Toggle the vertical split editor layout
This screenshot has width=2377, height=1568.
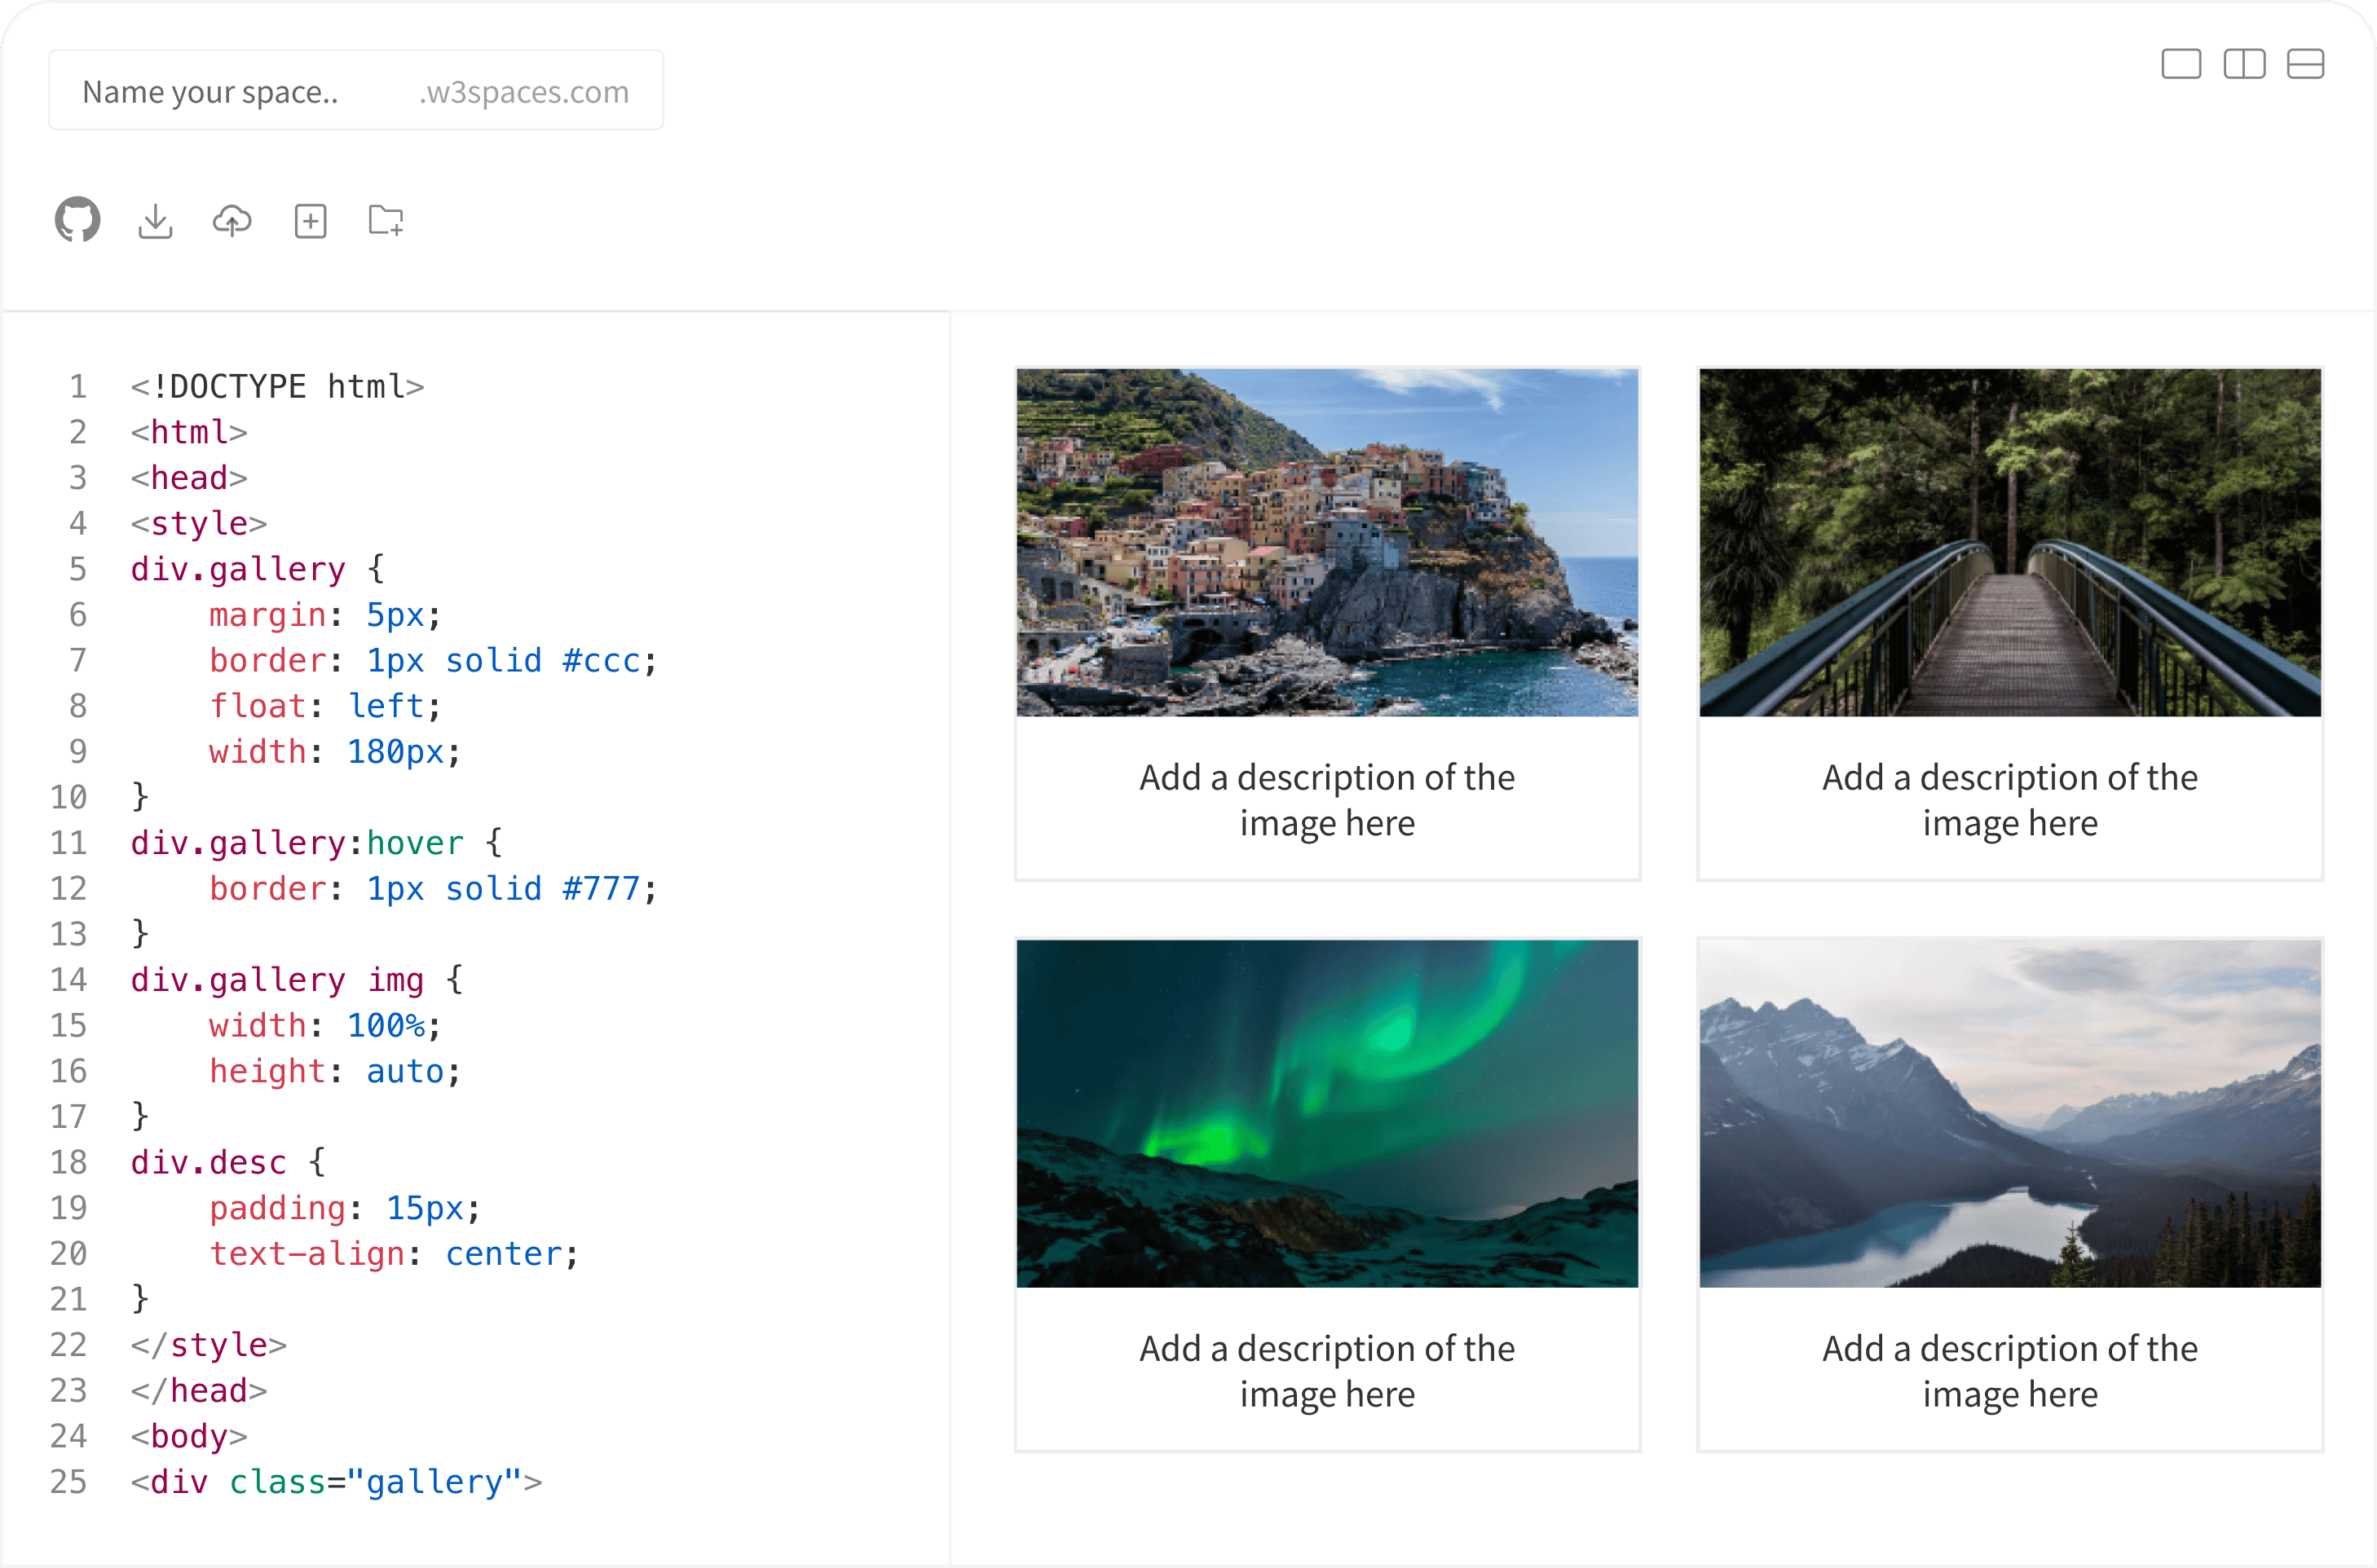[x=2244, y=63]
